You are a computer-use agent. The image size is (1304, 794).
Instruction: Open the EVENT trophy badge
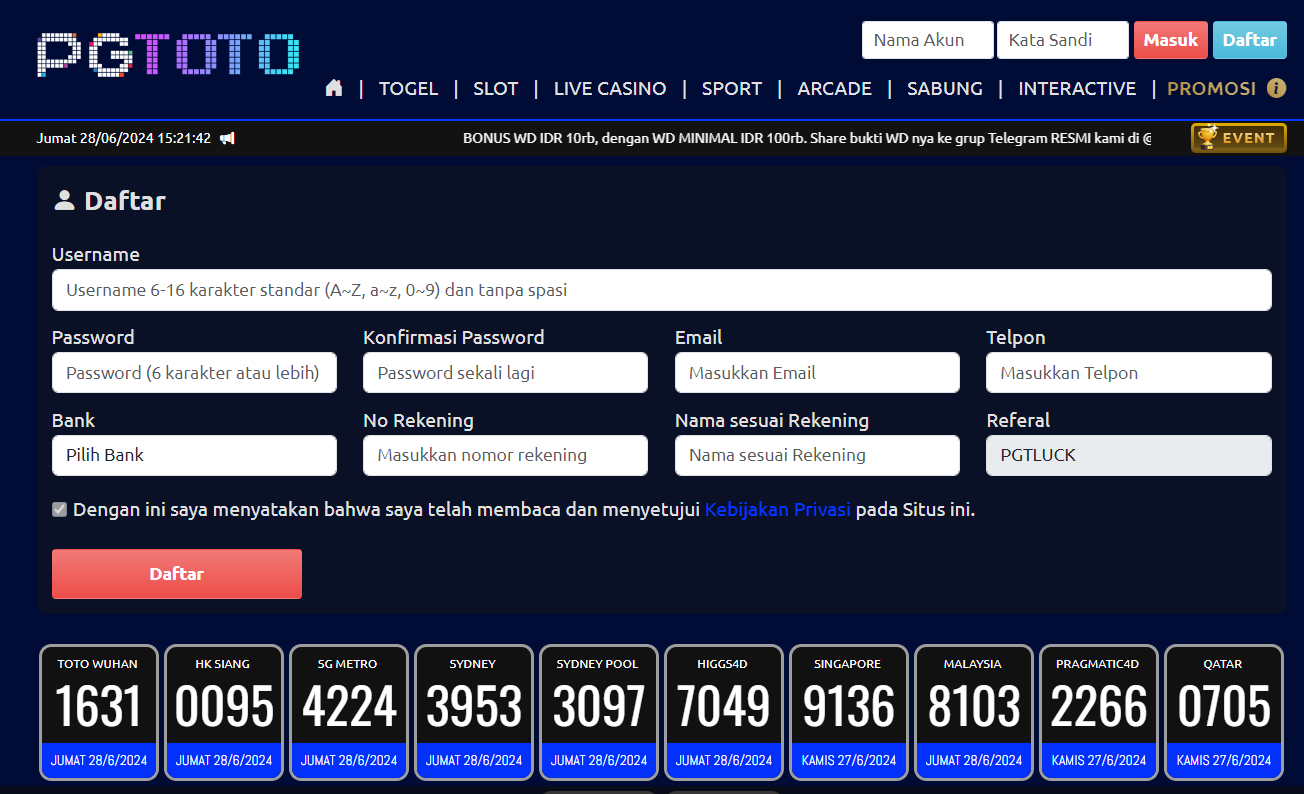1238,138
